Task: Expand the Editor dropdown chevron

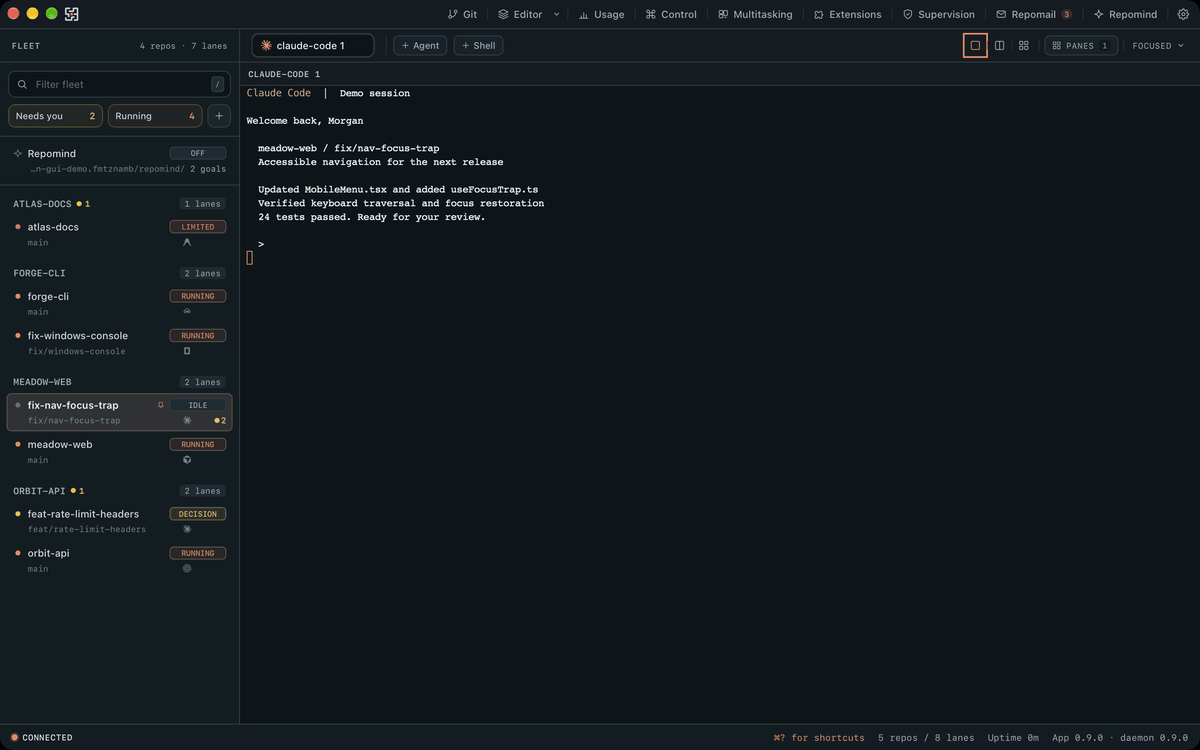Action: [x=557, y=14]
